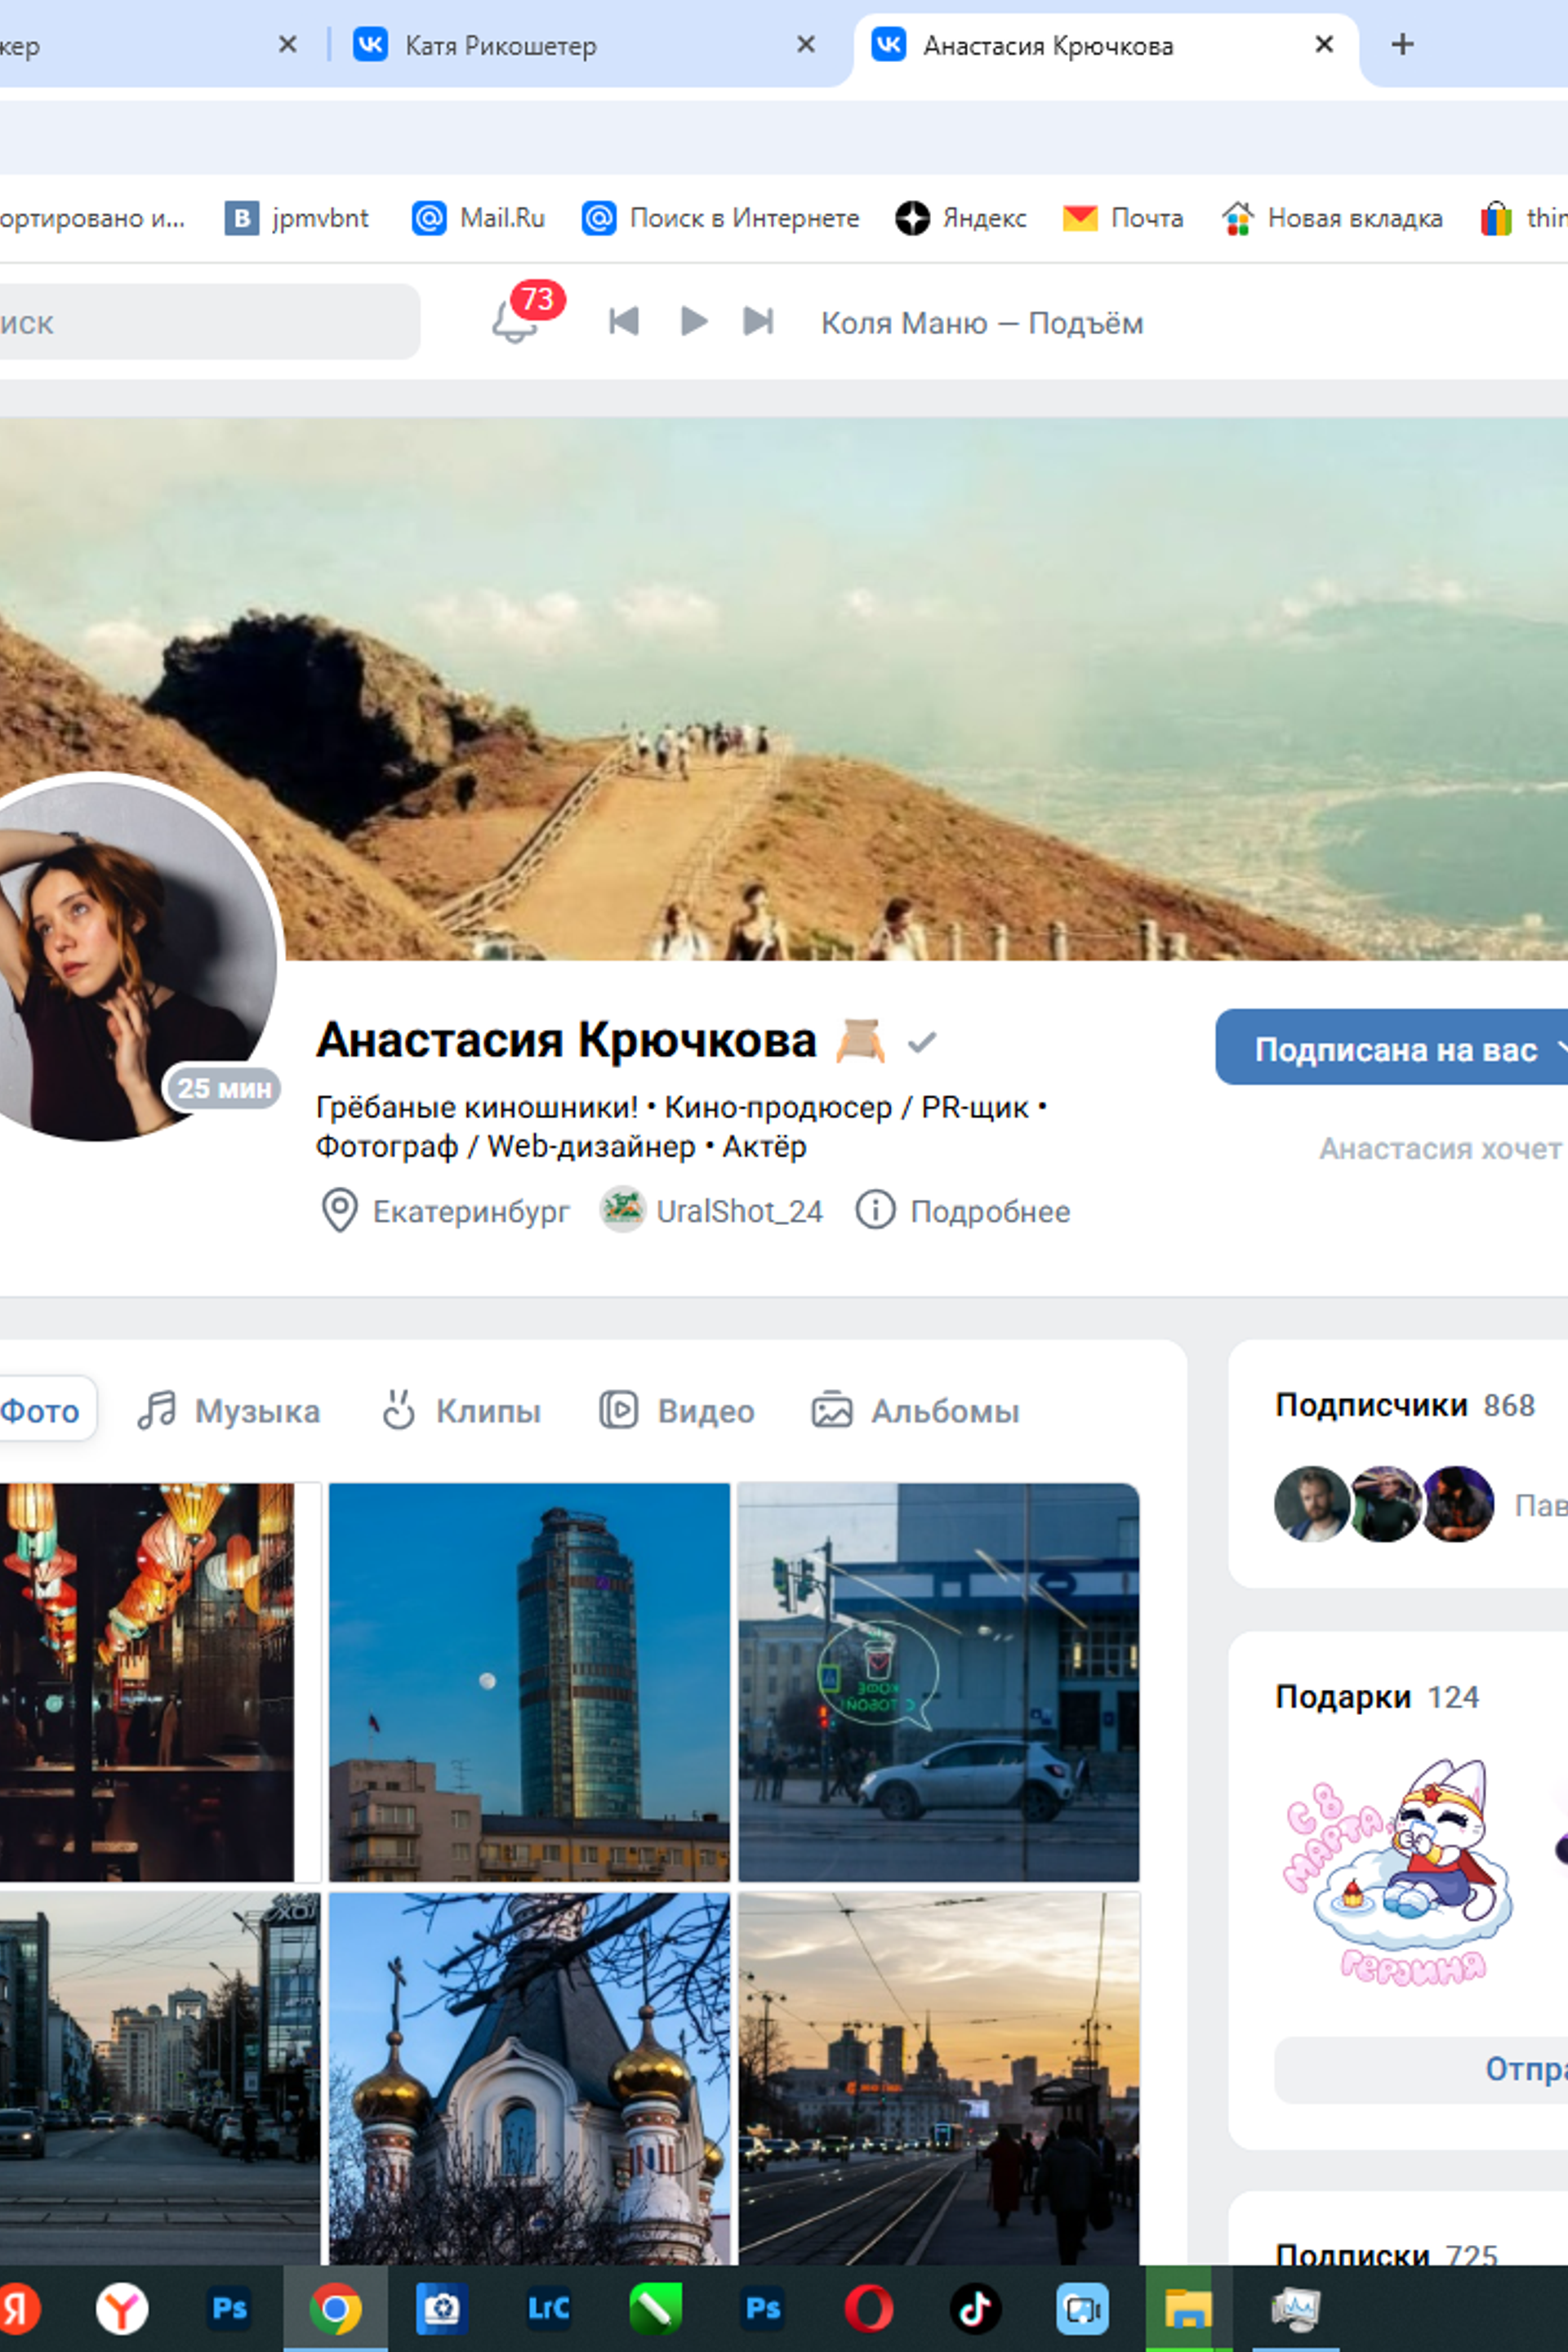
Task: Click the Екатеринбург location pin
Action: pos(339,1210)
